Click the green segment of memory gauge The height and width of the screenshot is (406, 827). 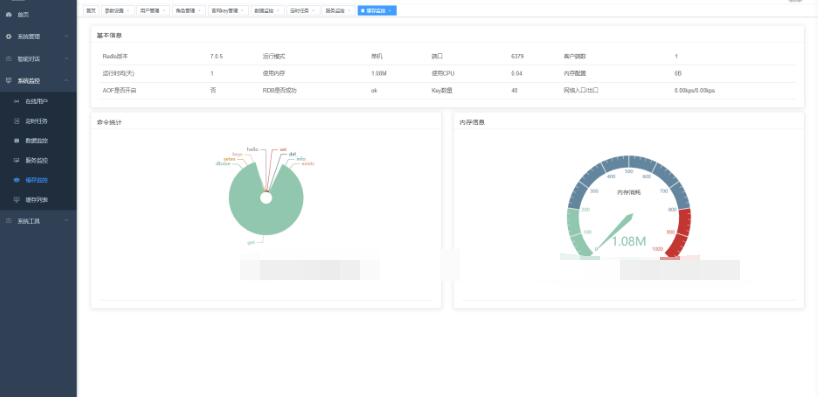coord(576,231)
